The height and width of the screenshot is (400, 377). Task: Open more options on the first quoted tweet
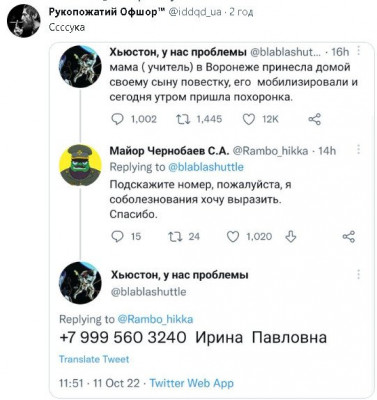coord(359,51)
